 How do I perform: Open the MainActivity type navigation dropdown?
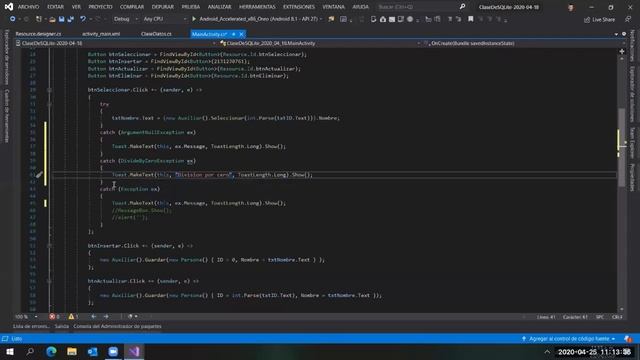(320, 43)
